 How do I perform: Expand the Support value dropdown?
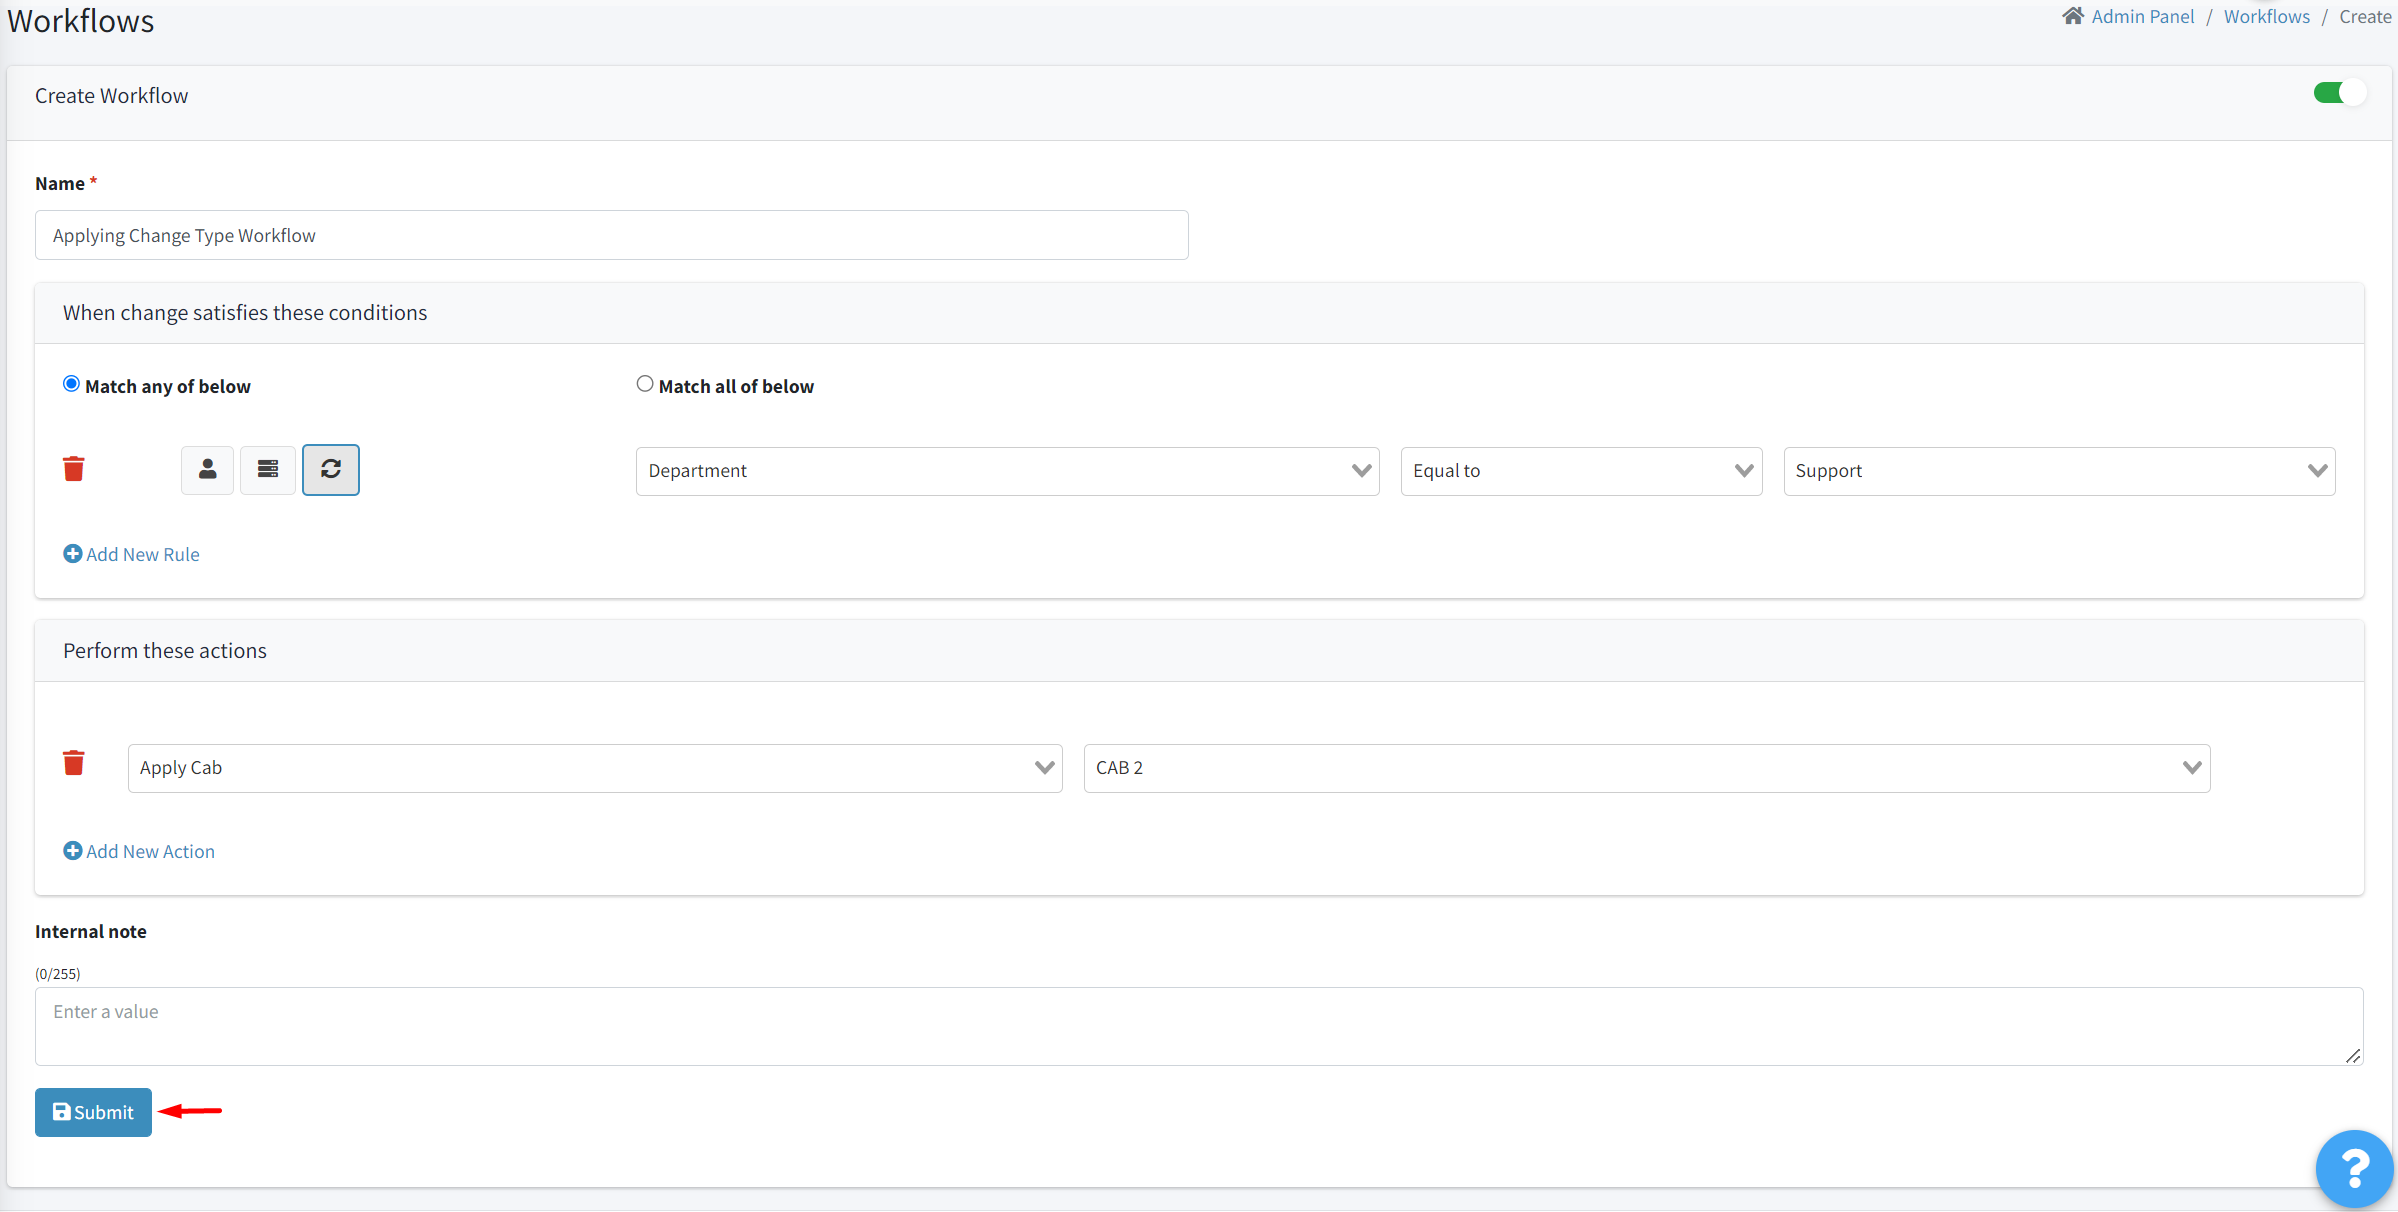point(2058,471)
